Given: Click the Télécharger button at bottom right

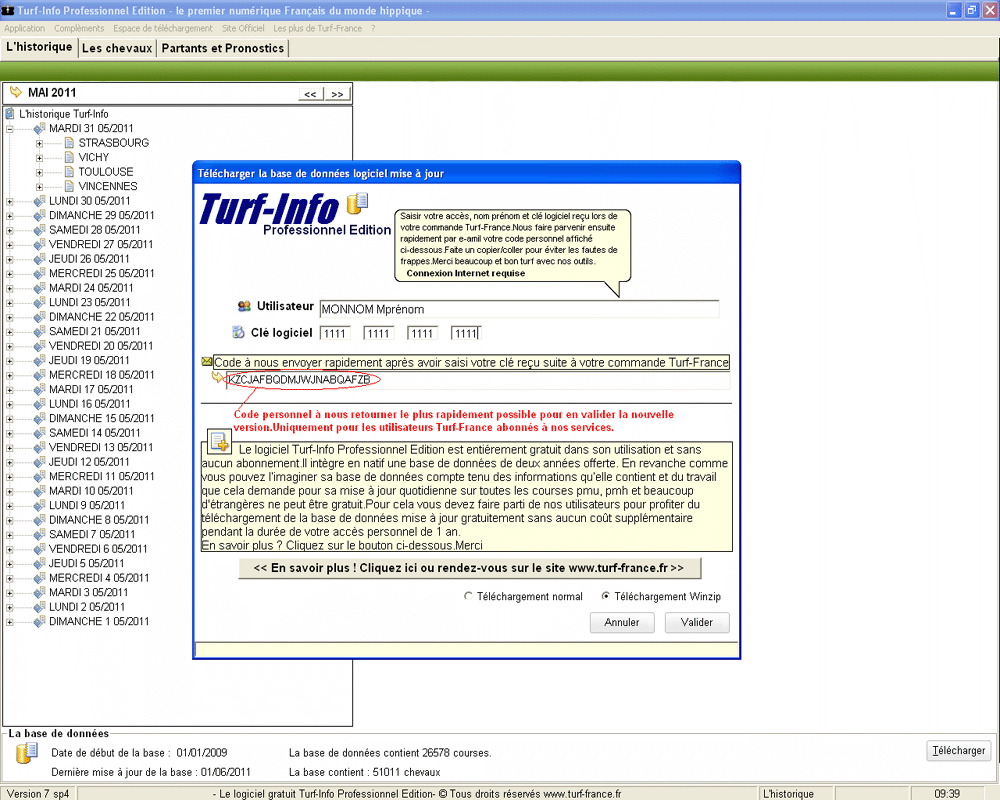Looking at the screenshot, I should coord(959,751).
